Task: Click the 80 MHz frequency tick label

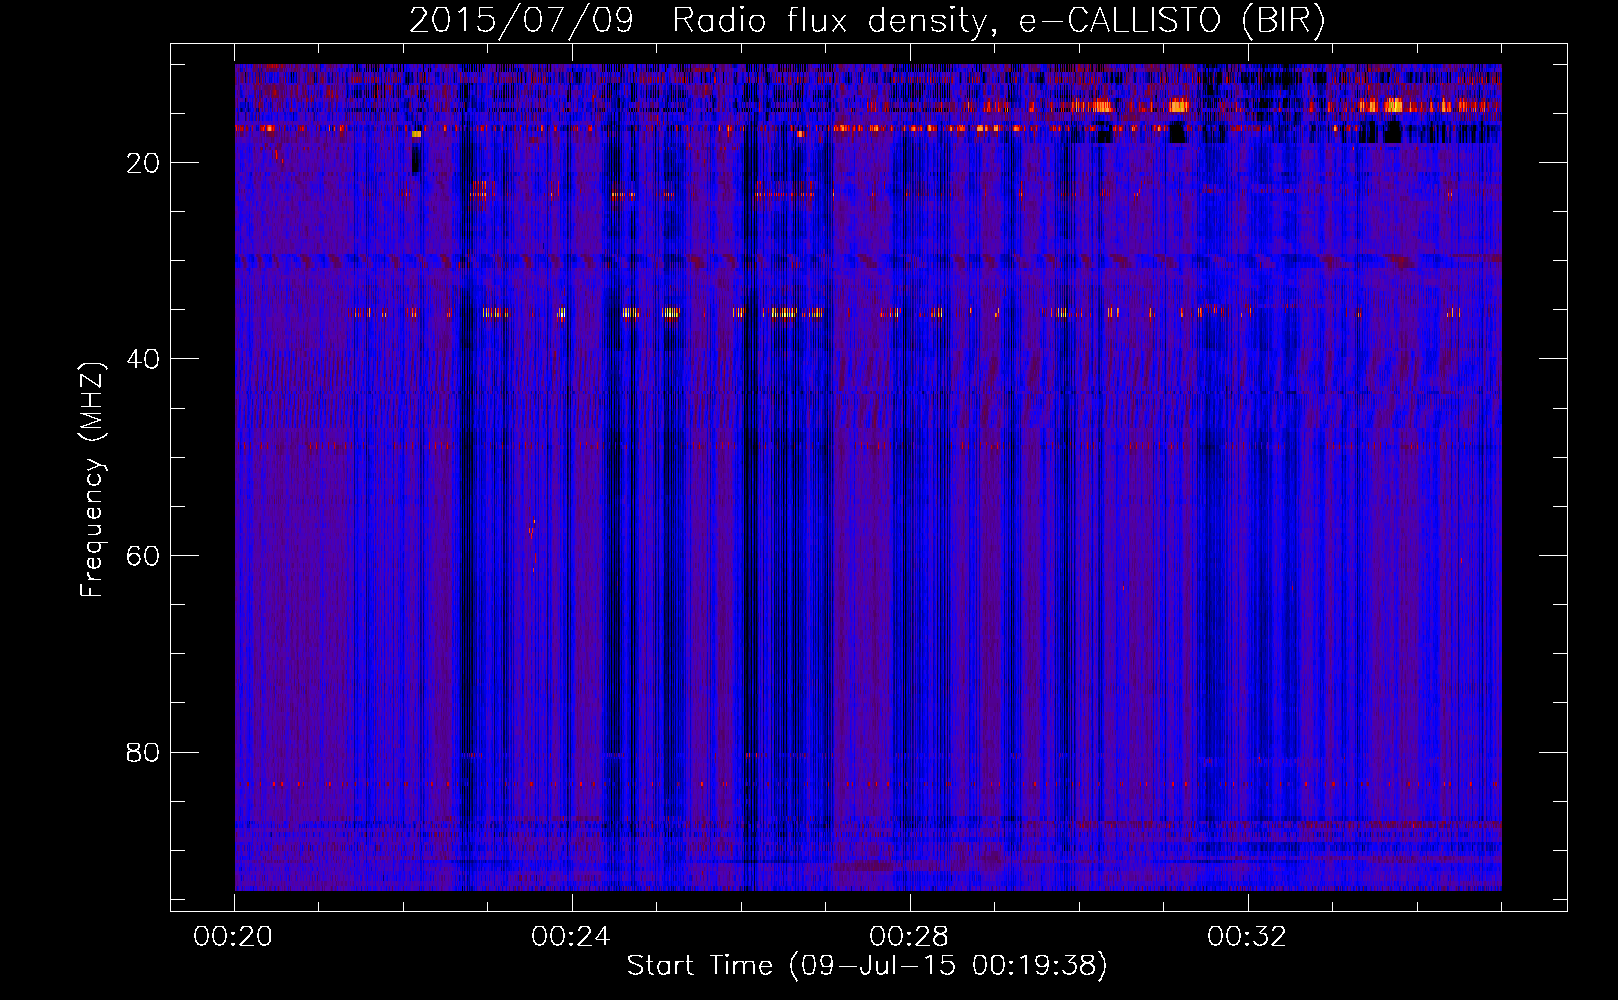Action: (144, 752)
